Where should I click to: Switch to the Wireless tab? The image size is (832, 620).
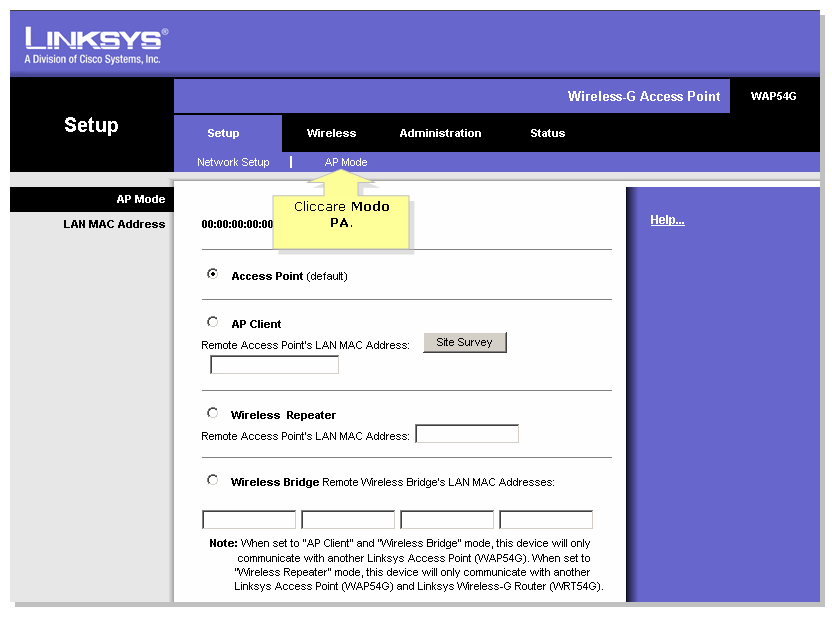click(331, 133)
